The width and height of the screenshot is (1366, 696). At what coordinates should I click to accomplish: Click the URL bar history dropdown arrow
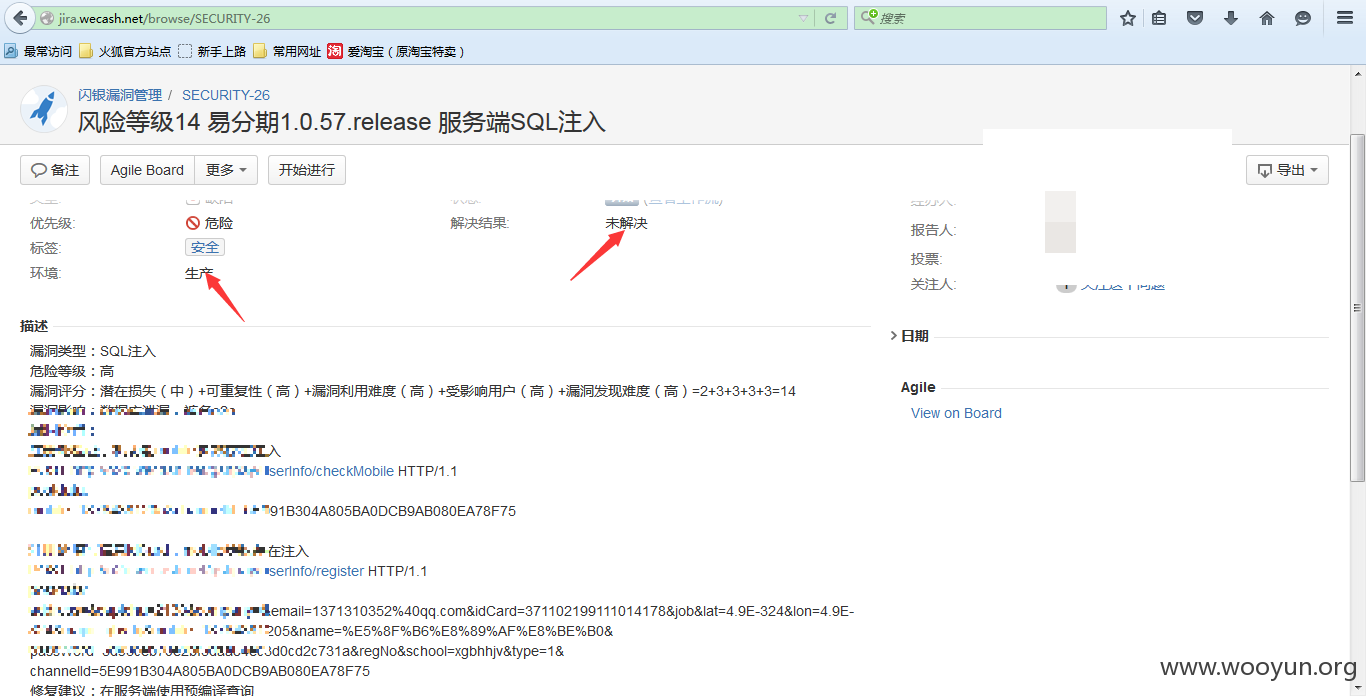coord(805,18)
